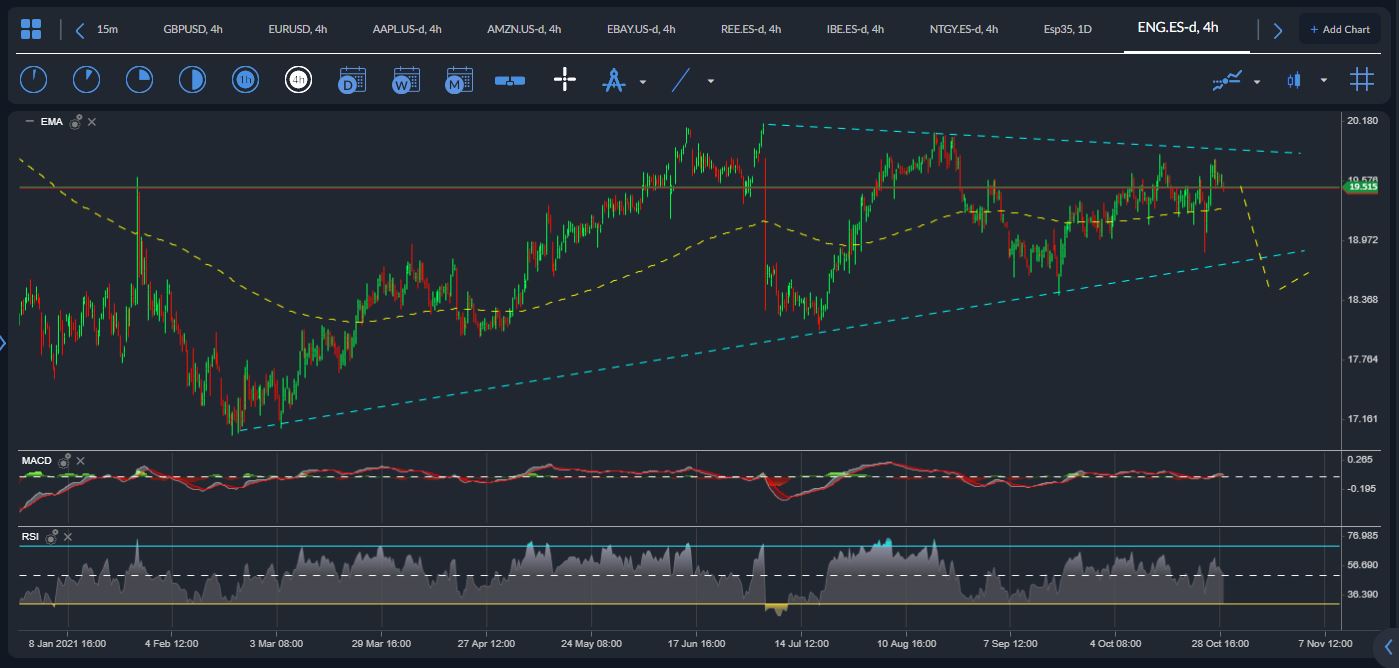The width and height of the screenshot is (1399, 668).
Task: Activate the crosshair cursor tool
Action: (x=565, y=80)
